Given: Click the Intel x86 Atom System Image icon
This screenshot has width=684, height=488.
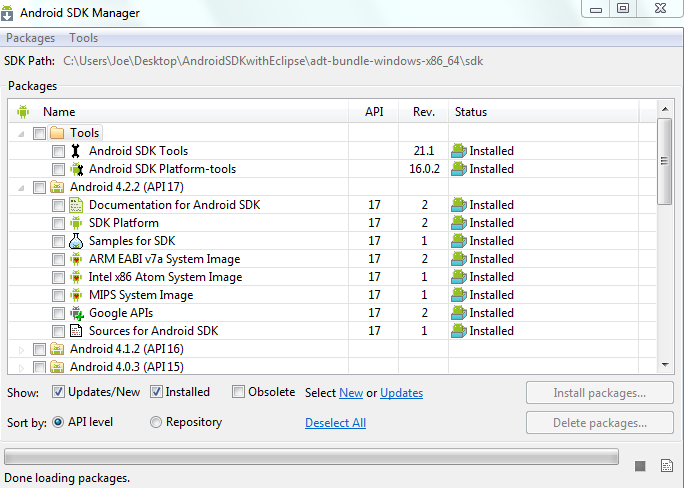Looking at the screenshot, I should tap(76, 277).
